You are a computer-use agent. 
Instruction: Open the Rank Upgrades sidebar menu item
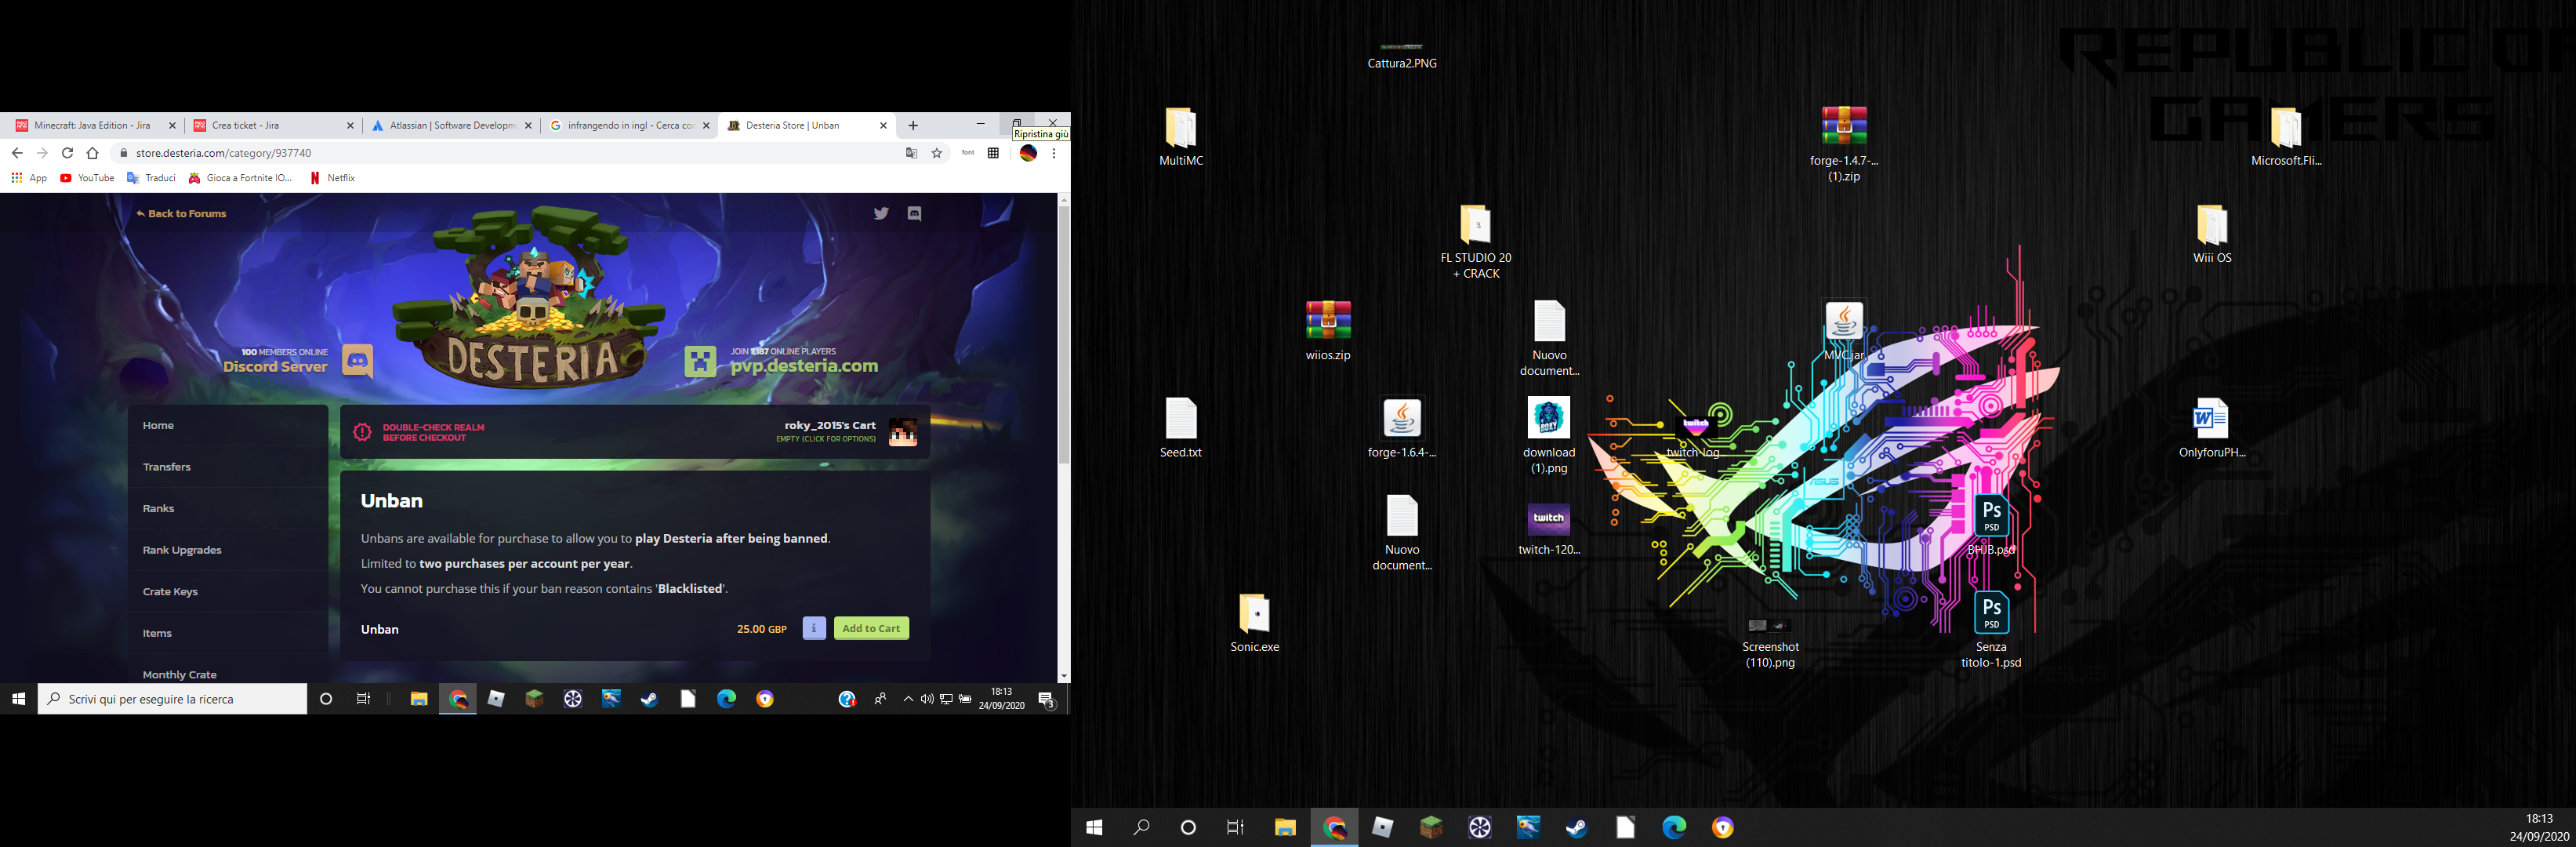[182, 550]
